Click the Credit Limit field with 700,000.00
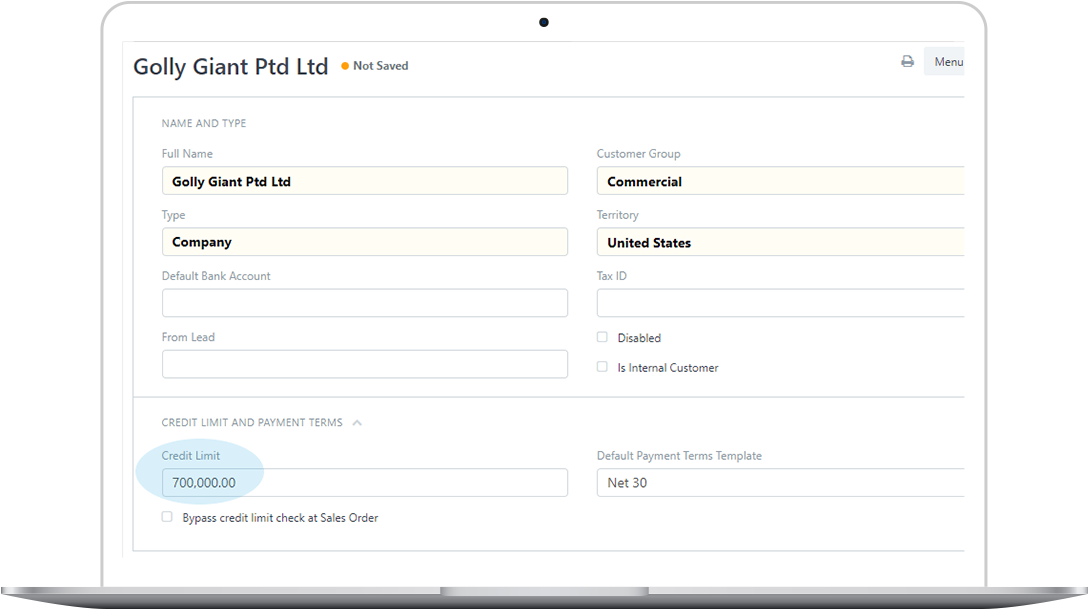1090x610 pixels. pos(364,483)
